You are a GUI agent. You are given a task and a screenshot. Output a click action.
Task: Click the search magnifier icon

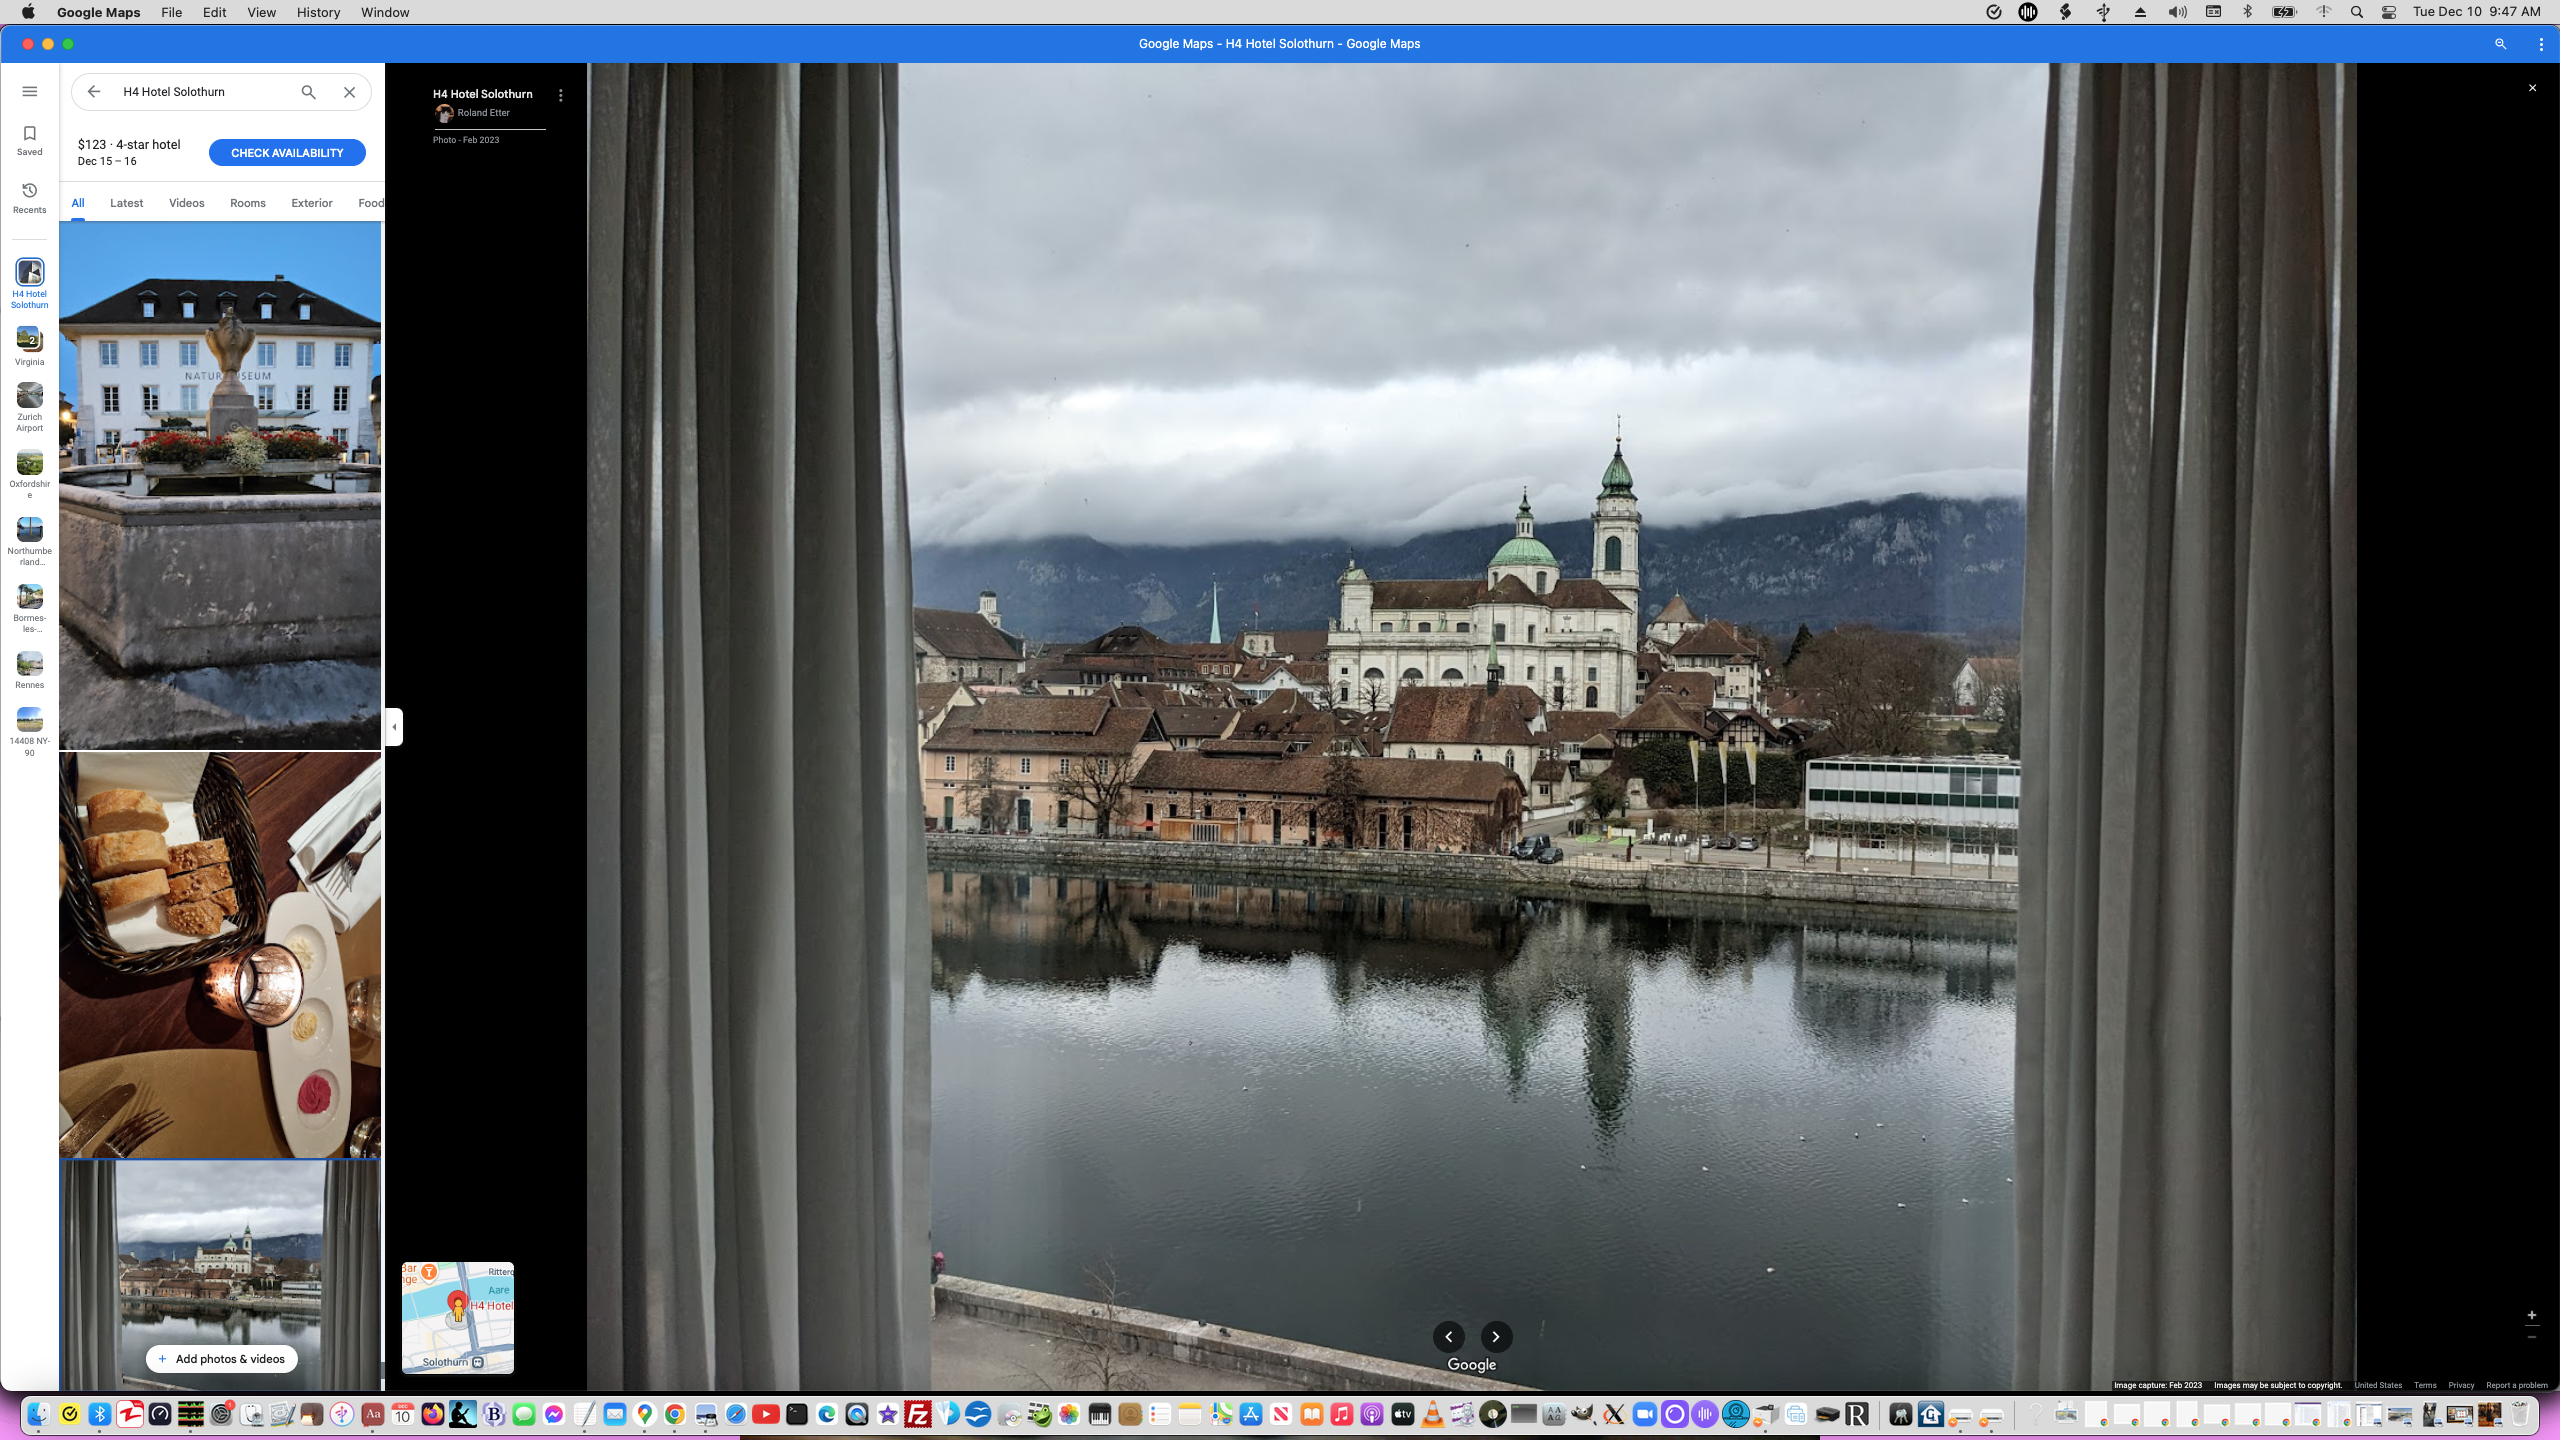[308, 92]
